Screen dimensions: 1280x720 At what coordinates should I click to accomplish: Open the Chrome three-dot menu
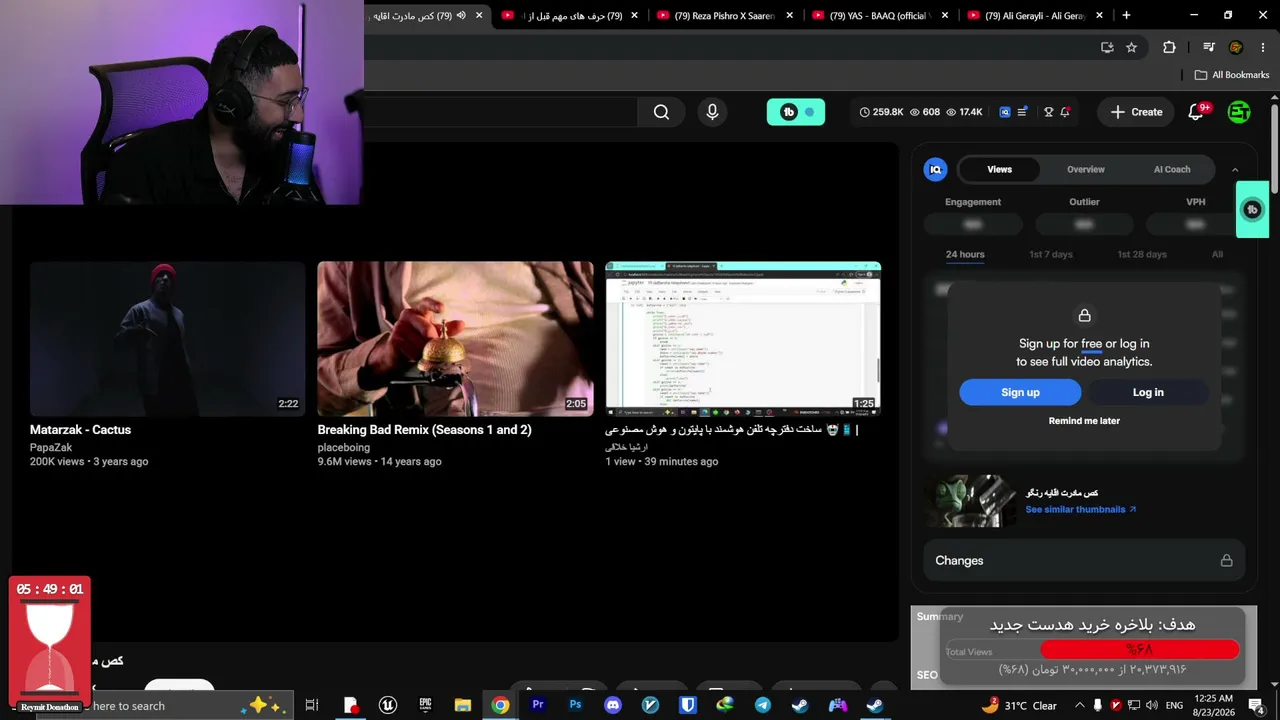1262,47
